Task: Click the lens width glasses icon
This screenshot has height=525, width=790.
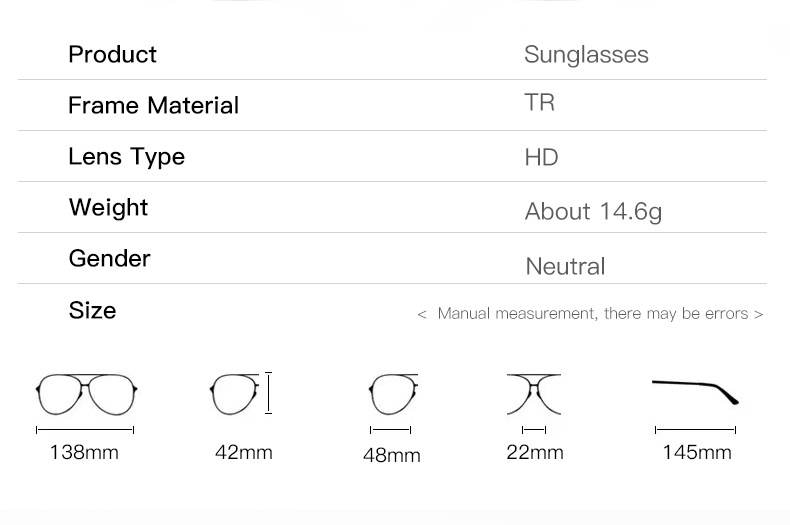Action: (390, 393)
